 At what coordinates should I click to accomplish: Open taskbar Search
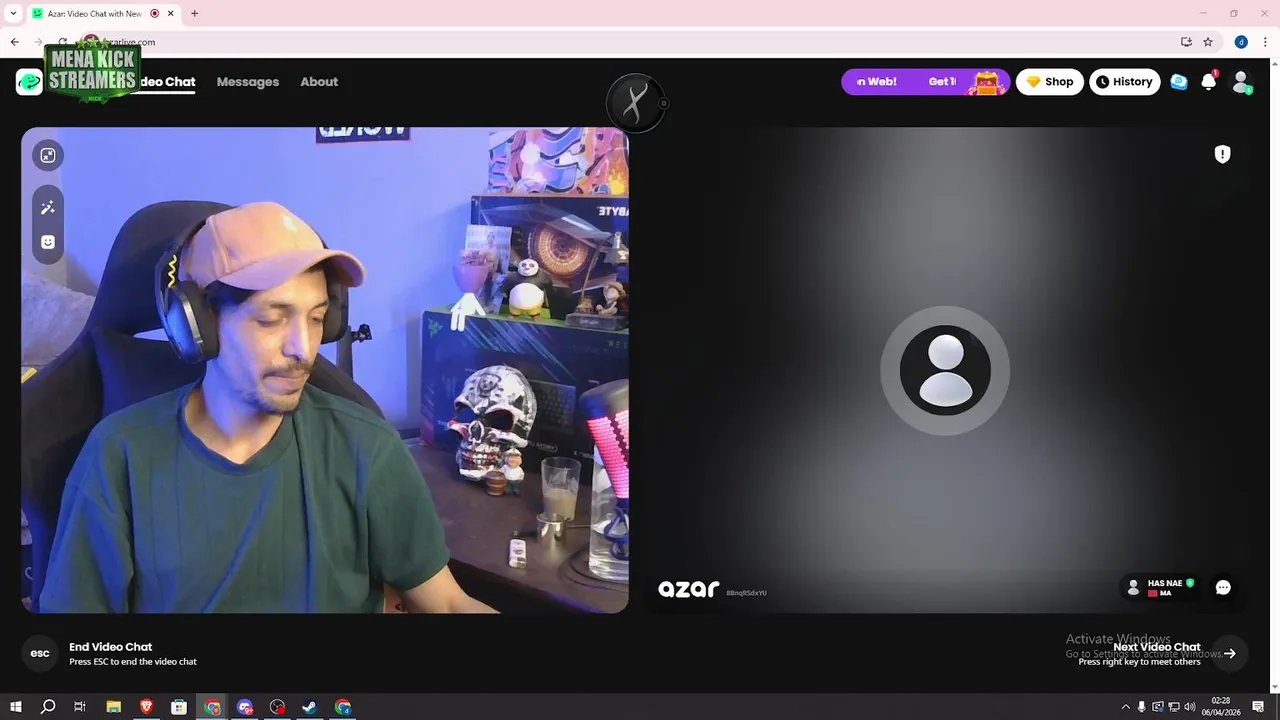48,707
